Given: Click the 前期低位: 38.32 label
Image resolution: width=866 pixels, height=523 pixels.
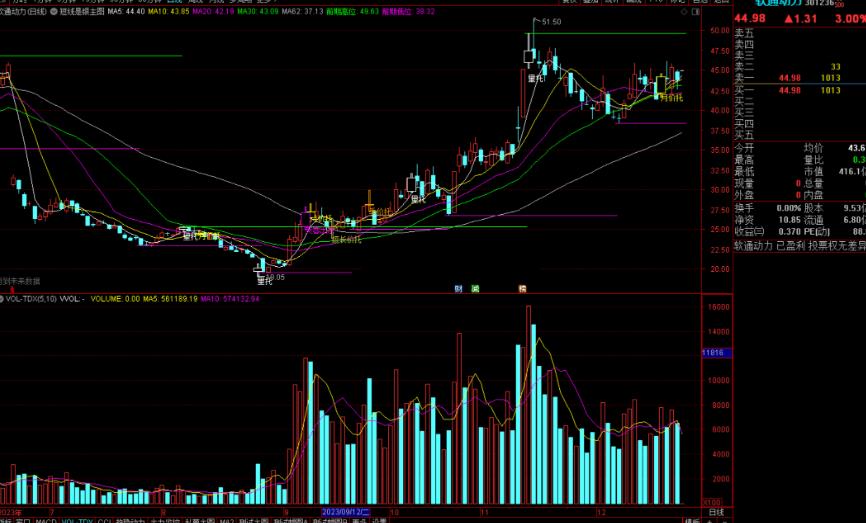Looking at the screenshot, I should 409,12.
